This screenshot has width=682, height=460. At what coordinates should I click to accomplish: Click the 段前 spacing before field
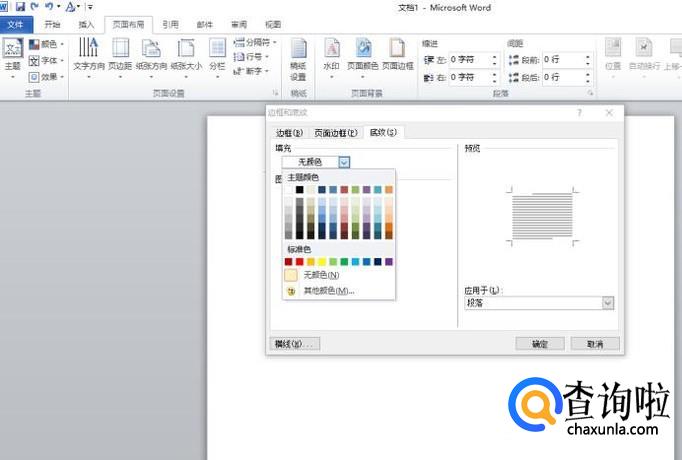click(x=563, y=60)
